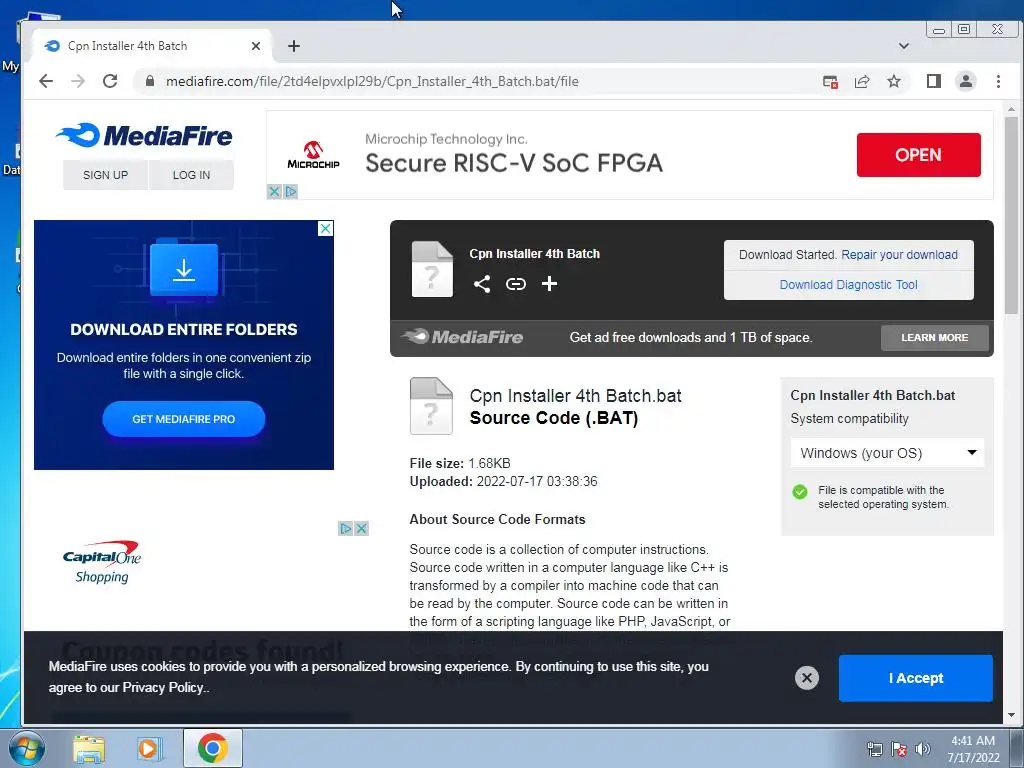Click GET MEDIAFIRE PRO button
The image size is (1024, 768).
pos(184,419)
